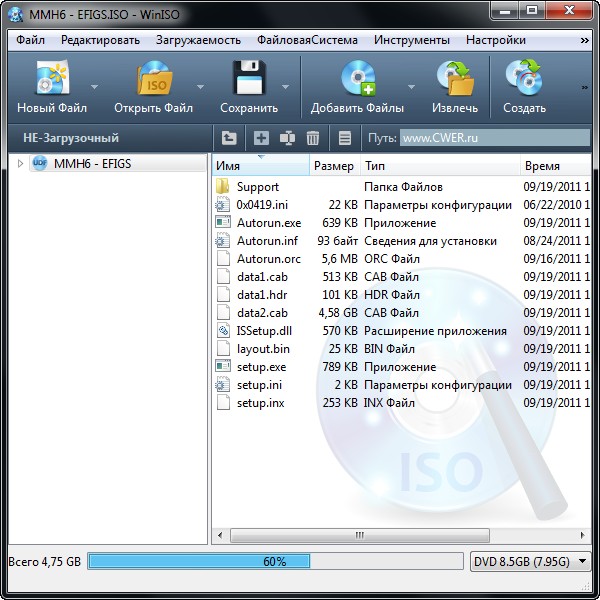Click the view mode list icon
Viewport: 600px width, 600px height.
click(x=345, y=138)
